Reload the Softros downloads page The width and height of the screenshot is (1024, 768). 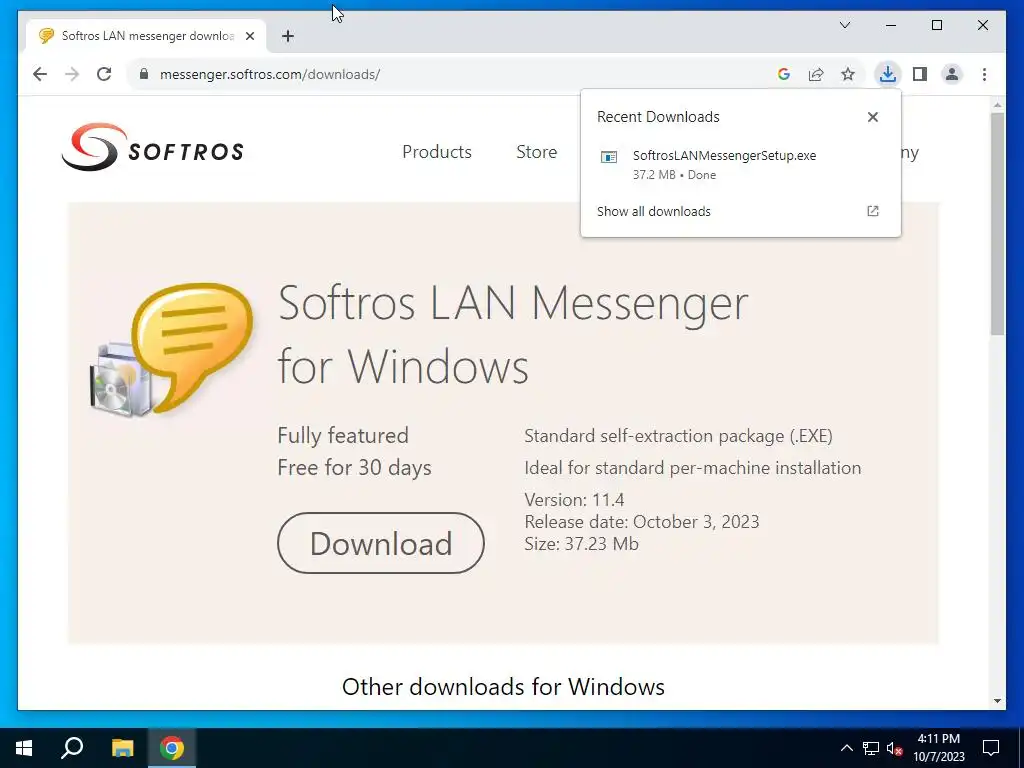104,74
